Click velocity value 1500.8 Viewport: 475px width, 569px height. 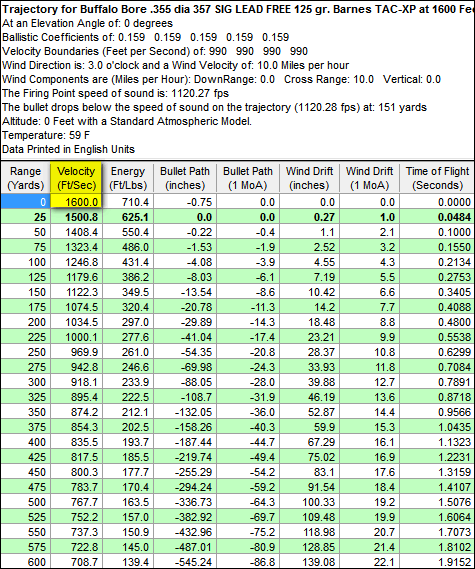(x=76, y=217)
